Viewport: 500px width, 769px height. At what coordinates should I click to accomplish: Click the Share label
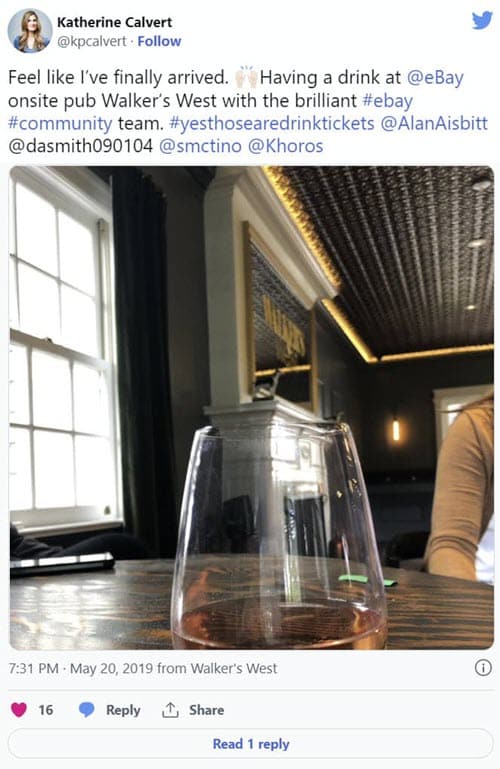coord(206,710)
